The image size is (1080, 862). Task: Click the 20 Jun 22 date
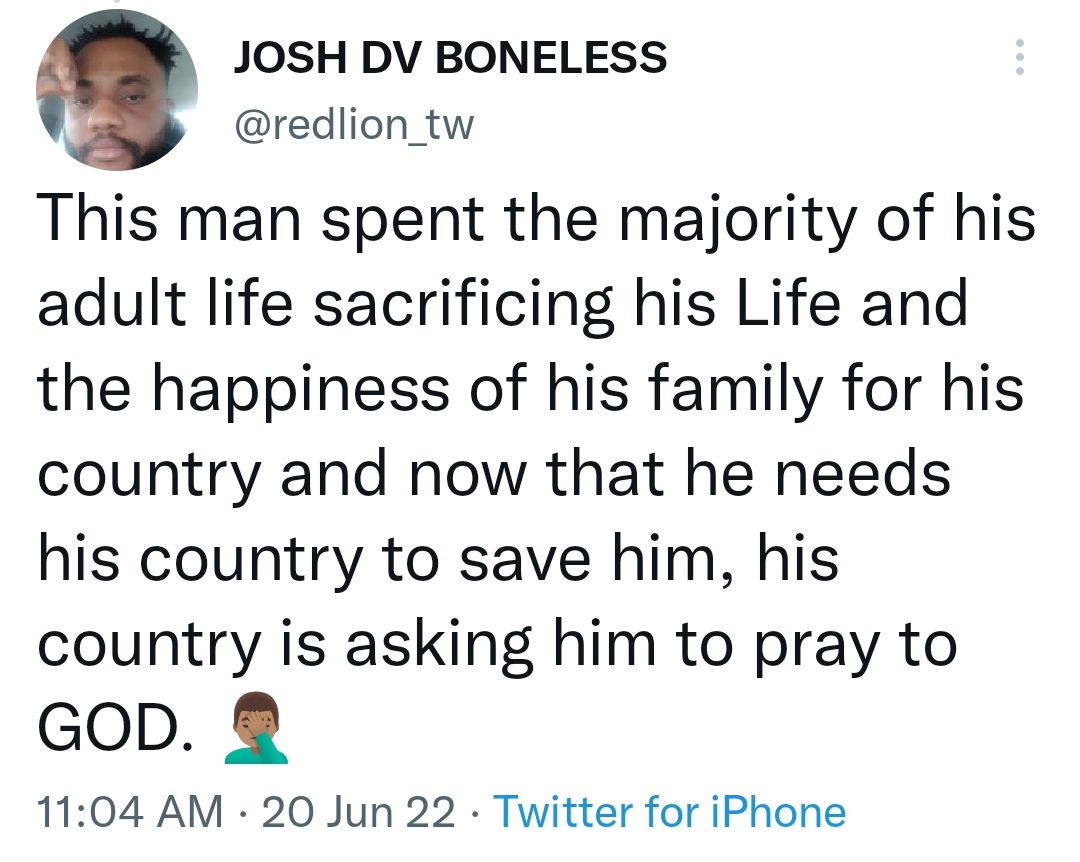pyautogui.click(x=359, y=812)
